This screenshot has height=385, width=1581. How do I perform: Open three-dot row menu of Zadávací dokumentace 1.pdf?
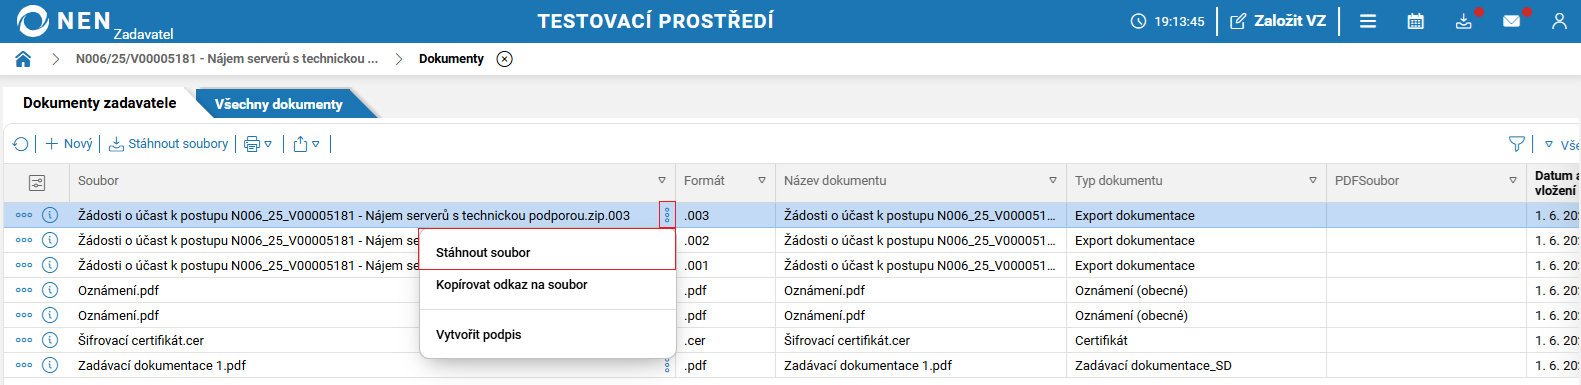(x=24, y=365)
